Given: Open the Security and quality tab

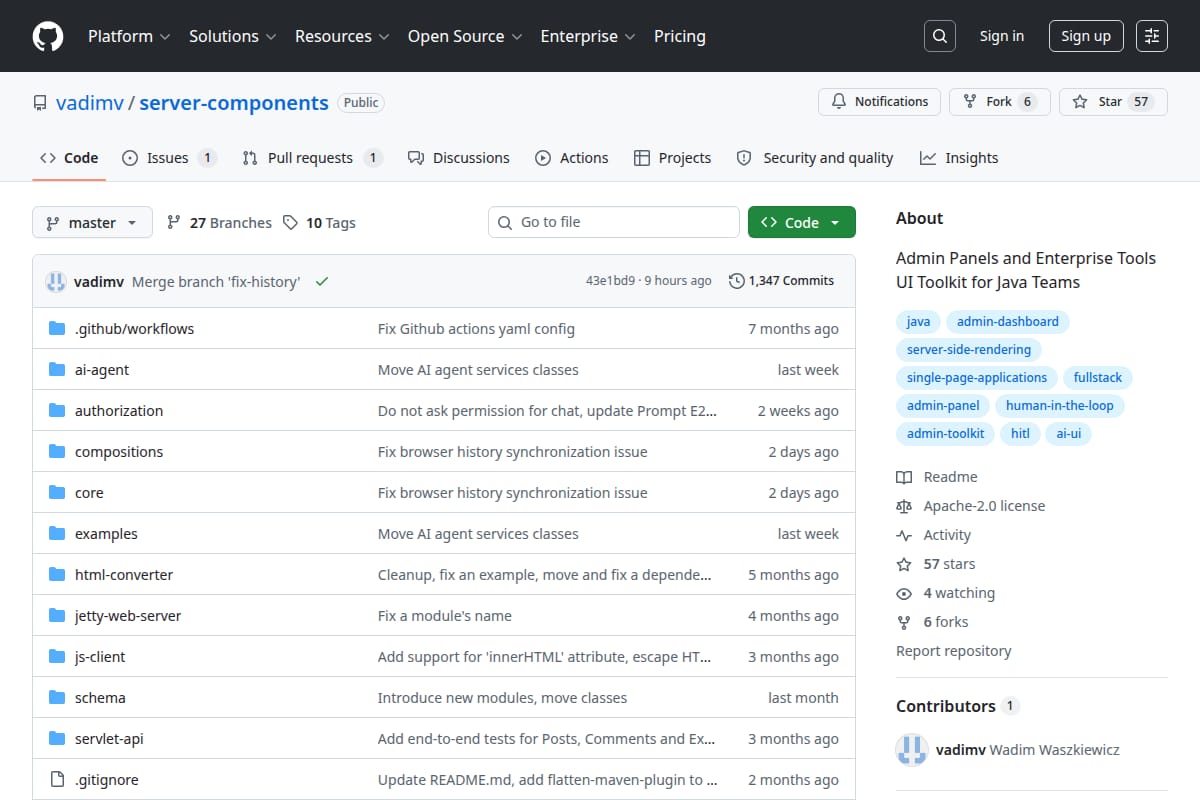Looking at the screenshot, I should click(815, 158).
